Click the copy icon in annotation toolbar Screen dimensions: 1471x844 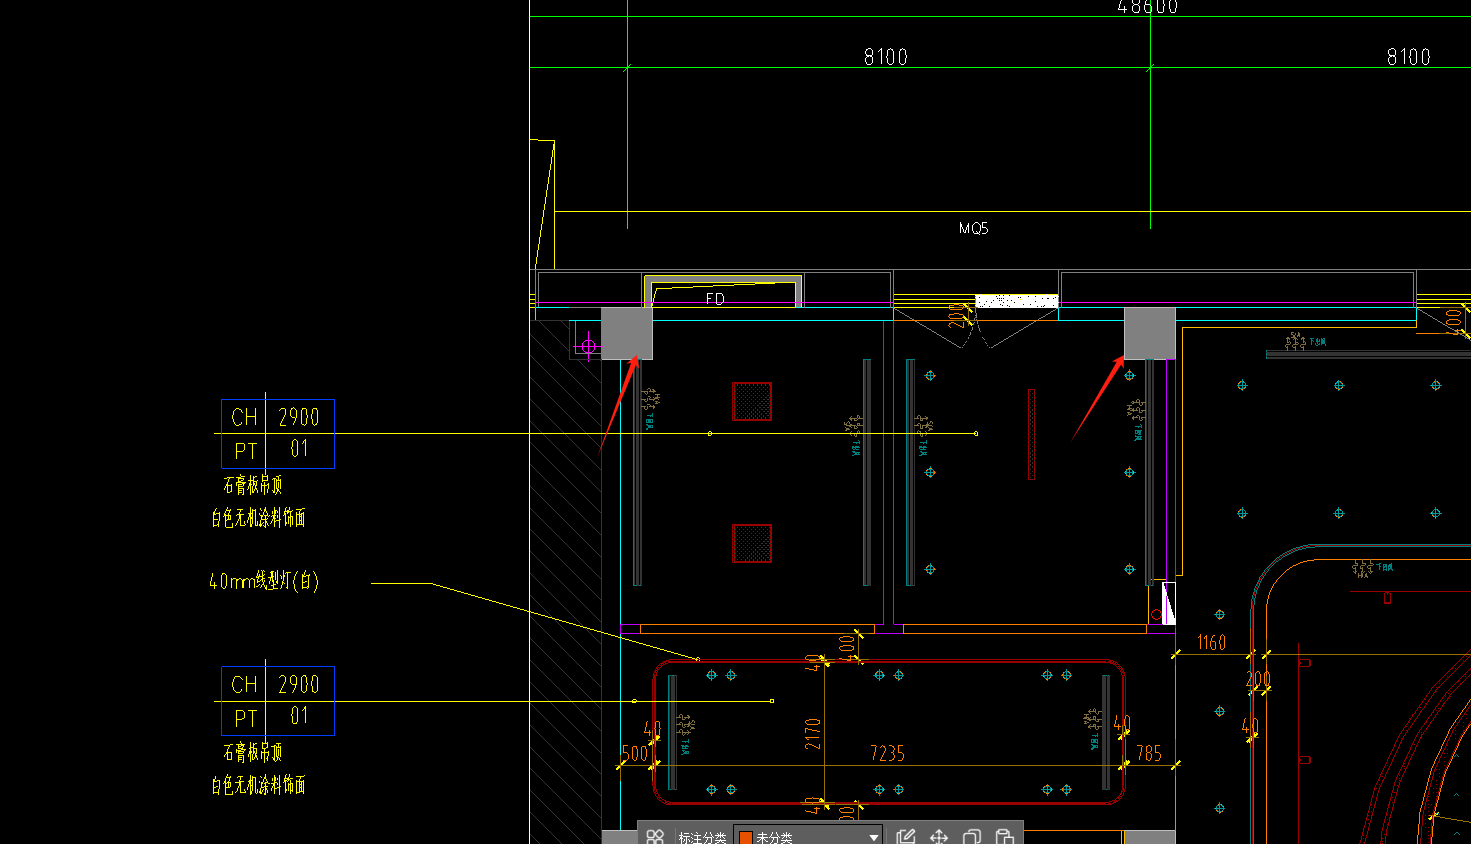click(971, 836)
